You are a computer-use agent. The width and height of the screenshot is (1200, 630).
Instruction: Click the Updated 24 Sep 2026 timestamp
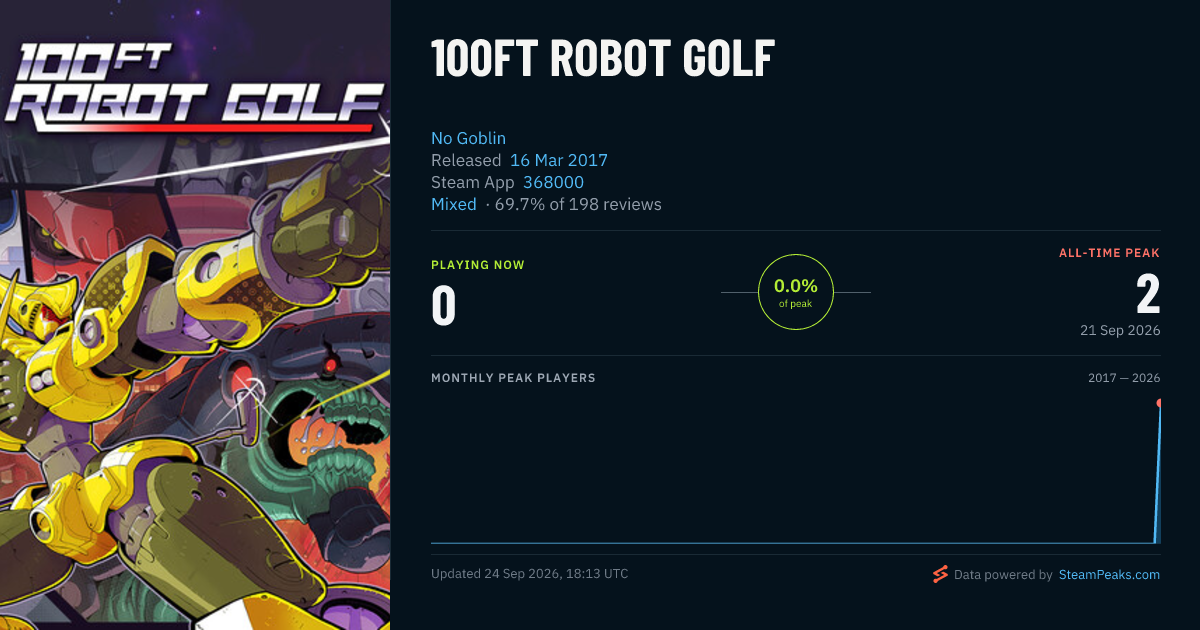click(530, 574)
